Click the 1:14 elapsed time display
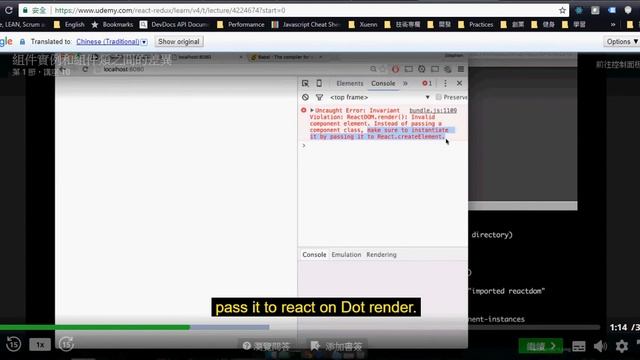640x360 pixels. (x=618, y=327)
